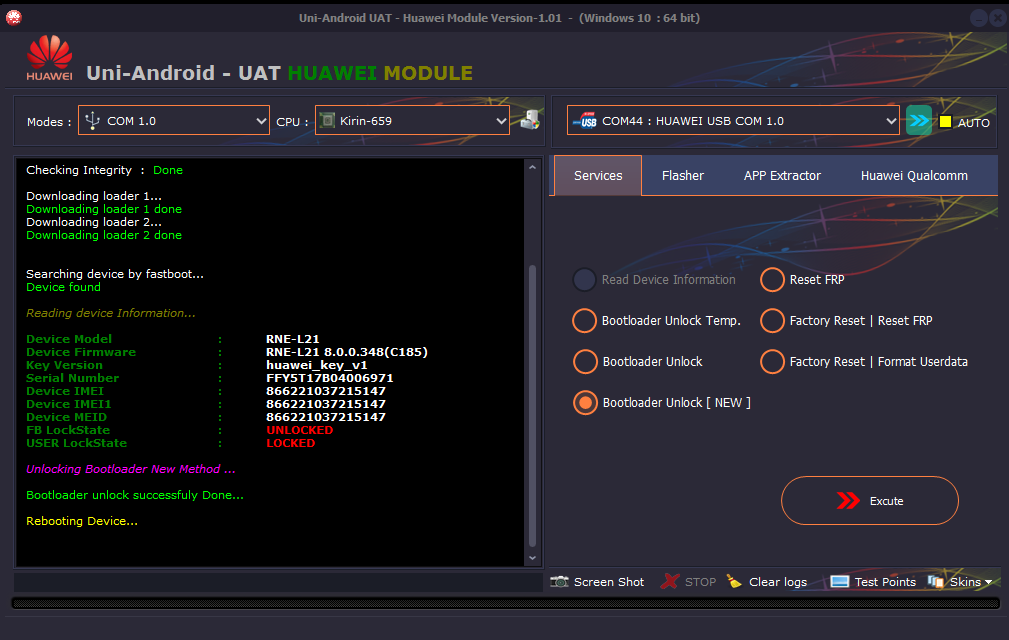
Task: Click 'Bootloader unlock successfuly Done...' log line
Action: click(x=135, y=495)
